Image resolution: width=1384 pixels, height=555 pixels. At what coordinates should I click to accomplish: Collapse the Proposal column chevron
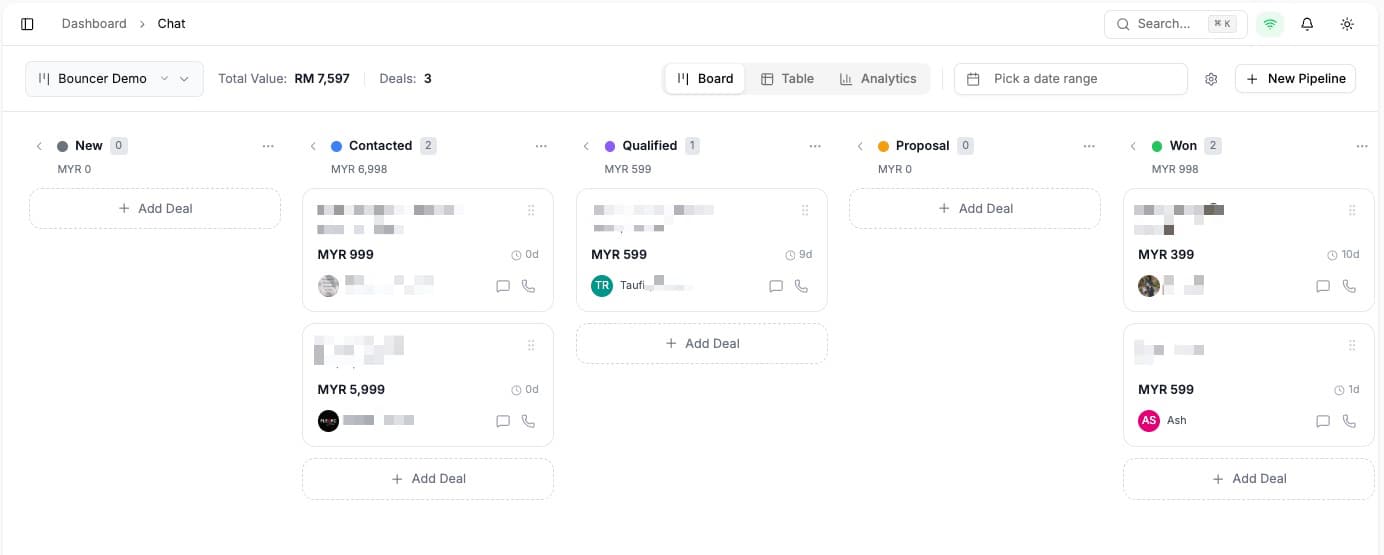860,146
